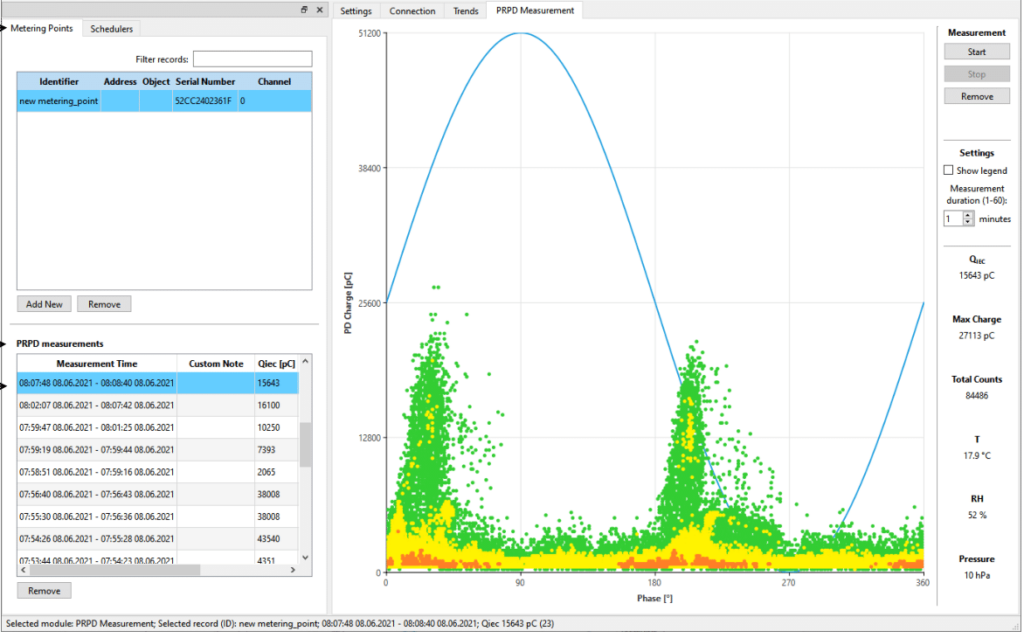Click the Filter records input field
The height and width of the screenshot is (638, 1024).
coord(252,59)
